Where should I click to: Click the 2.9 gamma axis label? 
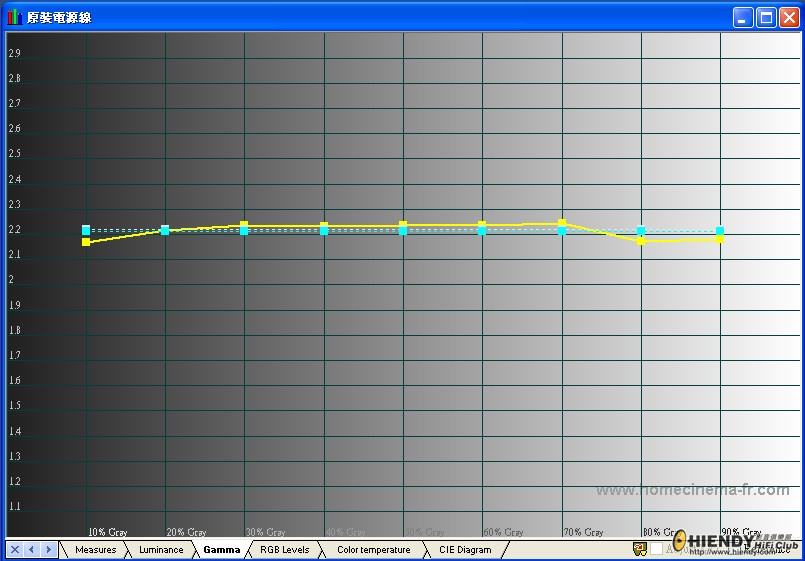point(14,53)
